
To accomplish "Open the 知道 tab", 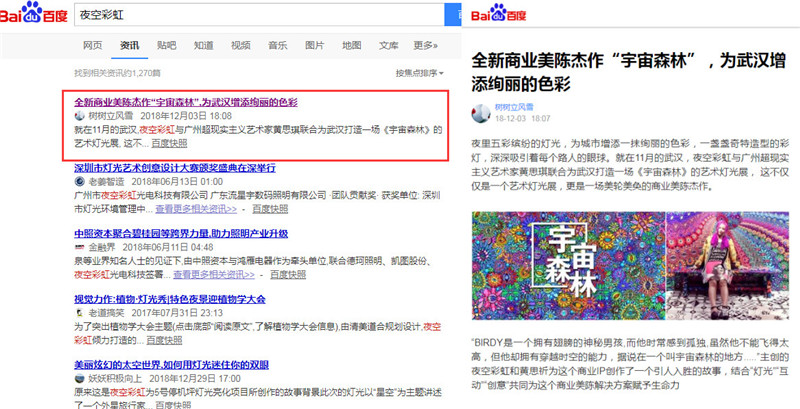I will coord(203,45).
